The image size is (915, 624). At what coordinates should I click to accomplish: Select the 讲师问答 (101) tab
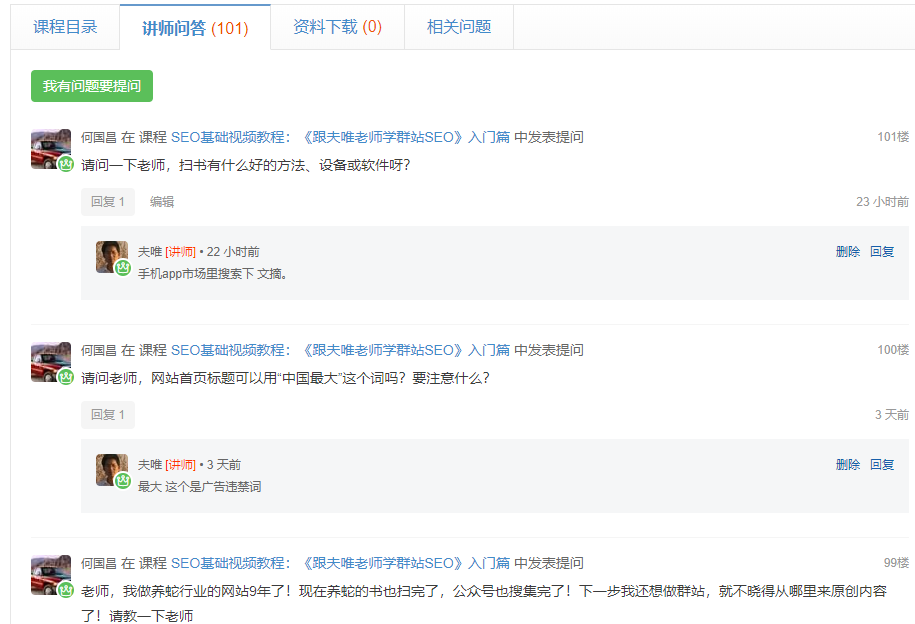coord(195,27)
